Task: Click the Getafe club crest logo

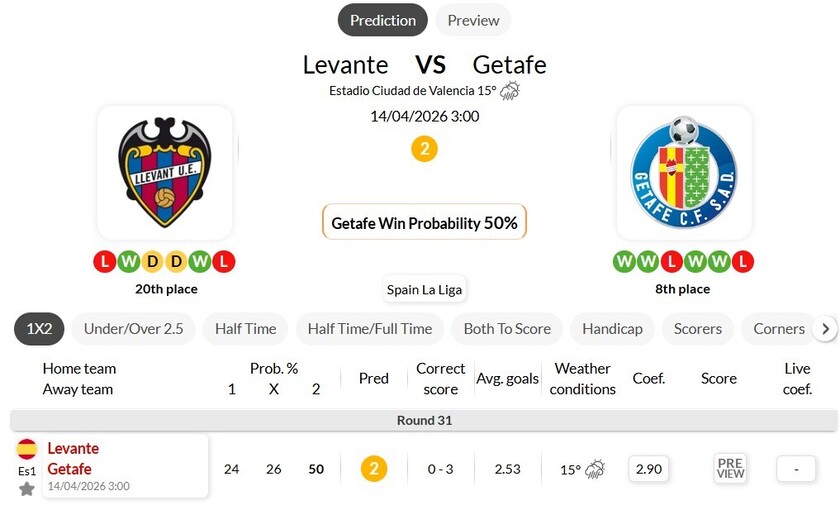Action: click(684, 172)
